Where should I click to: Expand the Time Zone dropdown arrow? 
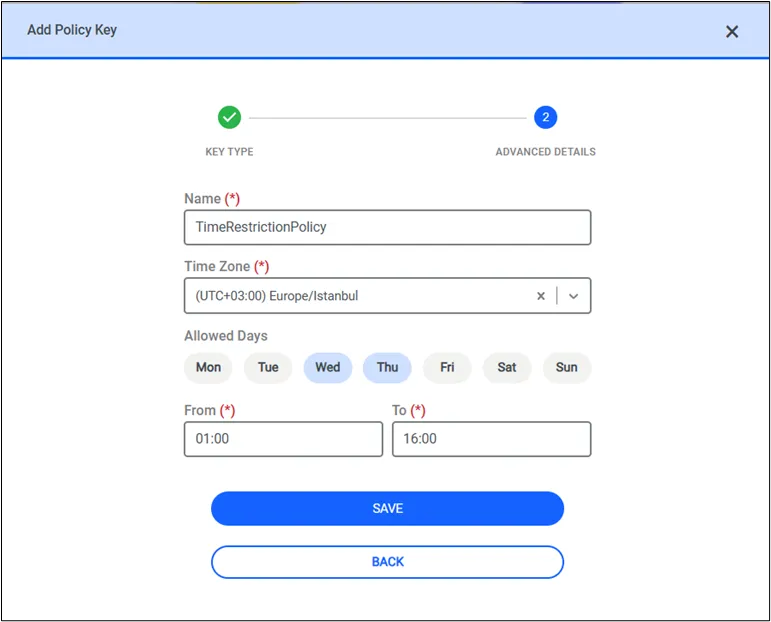573,296
